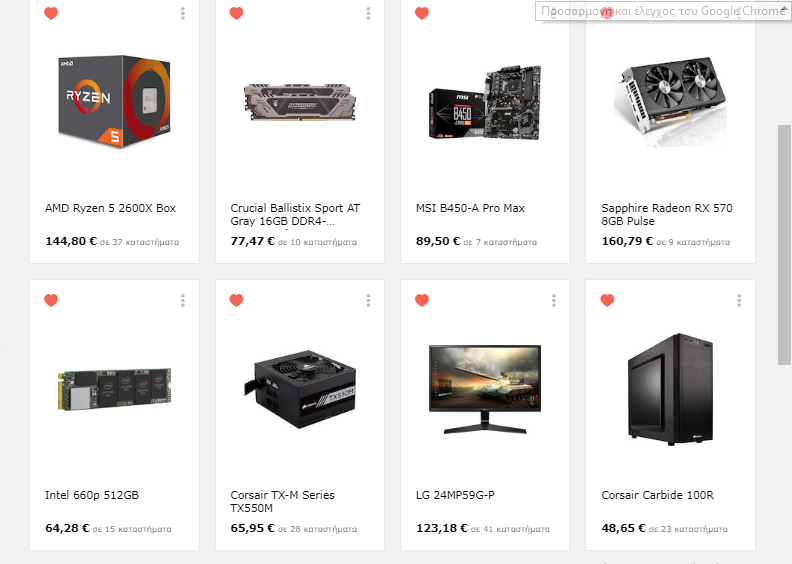Remove MSI B450-A Pro Max from favorites

(422, 13)
